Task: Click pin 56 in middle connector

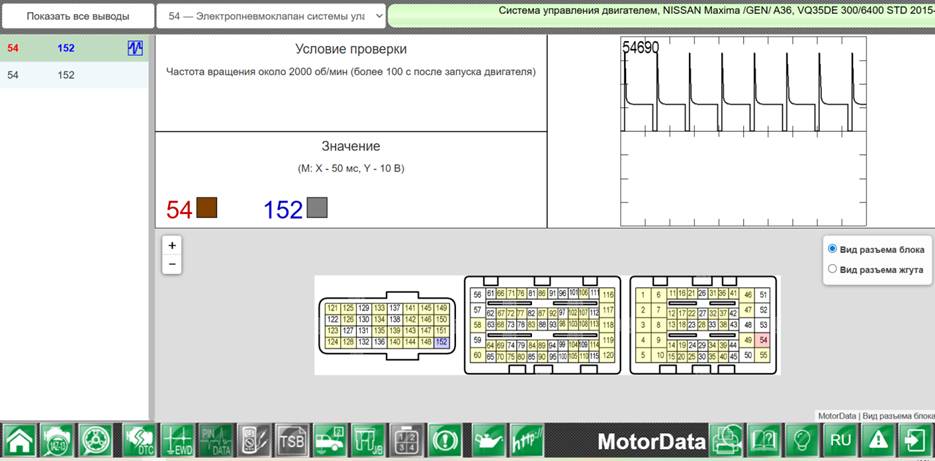Action: coord(477,295)
